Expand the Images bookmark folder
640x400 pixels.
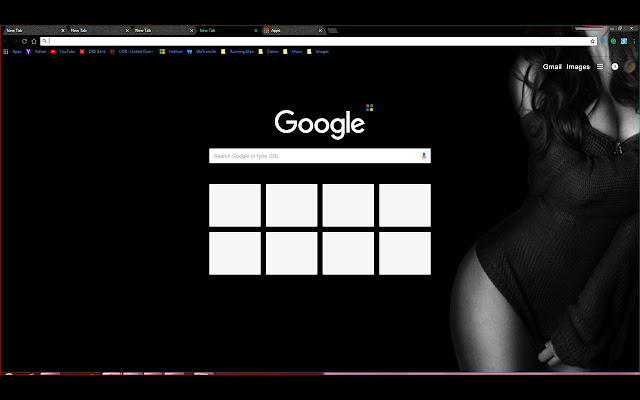pos(318,51)
